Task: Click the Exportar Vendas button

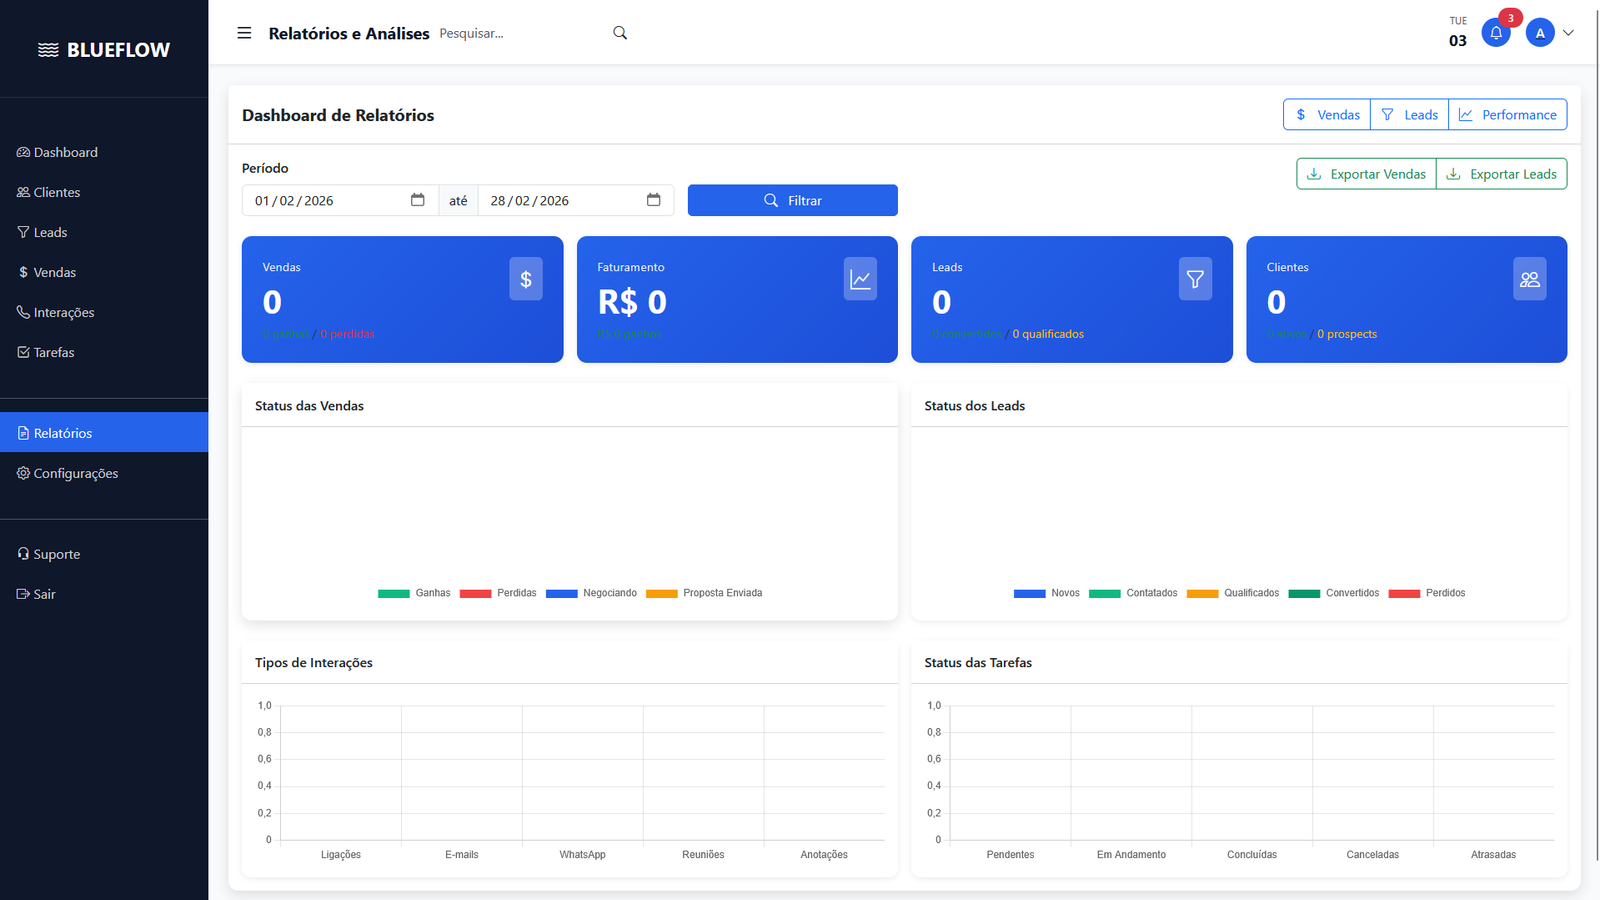Action: (x=1366, y=173)
